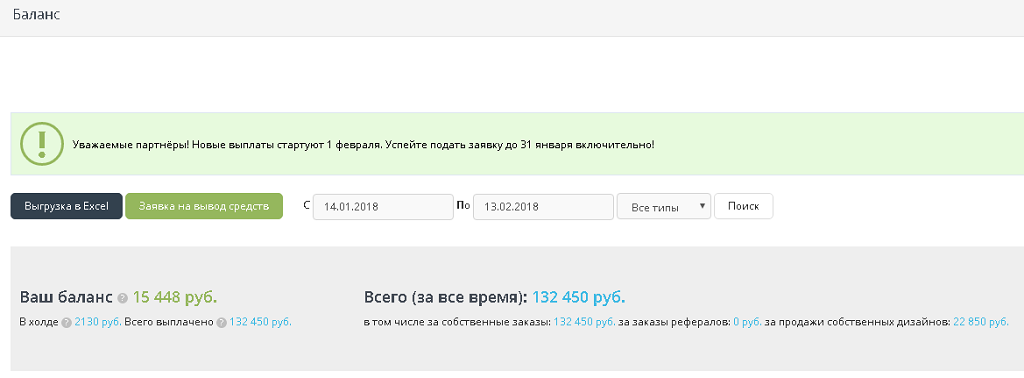Click the "Поиск" search button
The width and height of the screenshot is (1024, 378).
(744, 206)
